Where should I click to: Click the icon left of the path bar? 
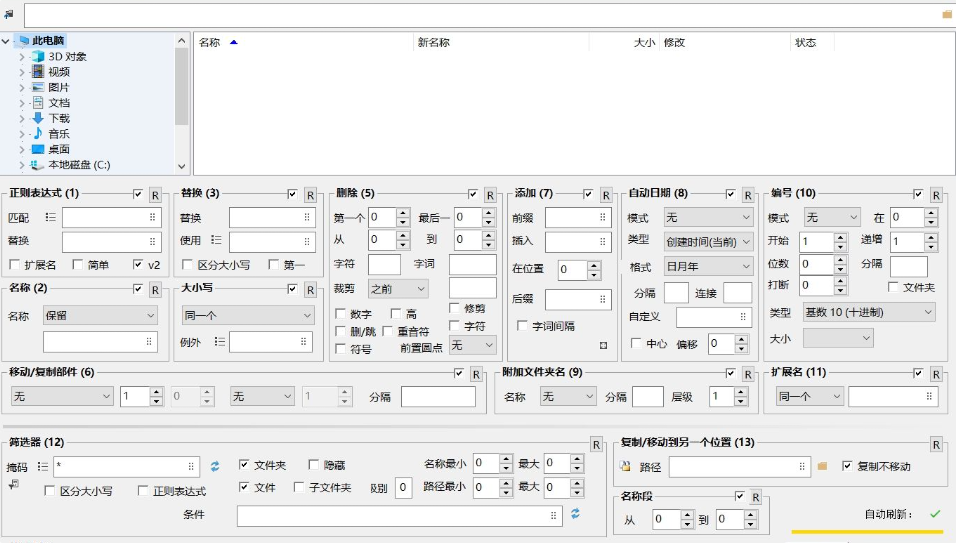click(9, 14)
